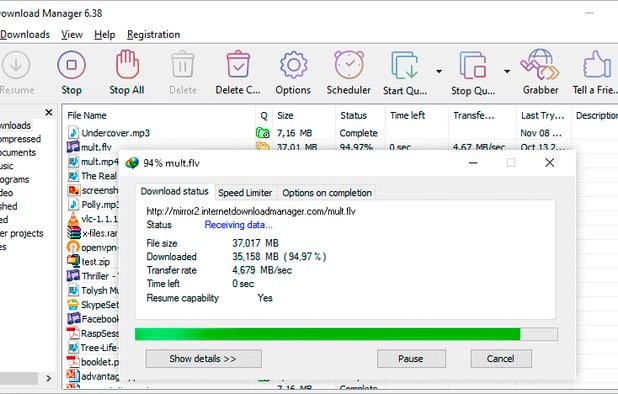Click the green download progress bar
The image size is (618, 394).
coord(346,334)
